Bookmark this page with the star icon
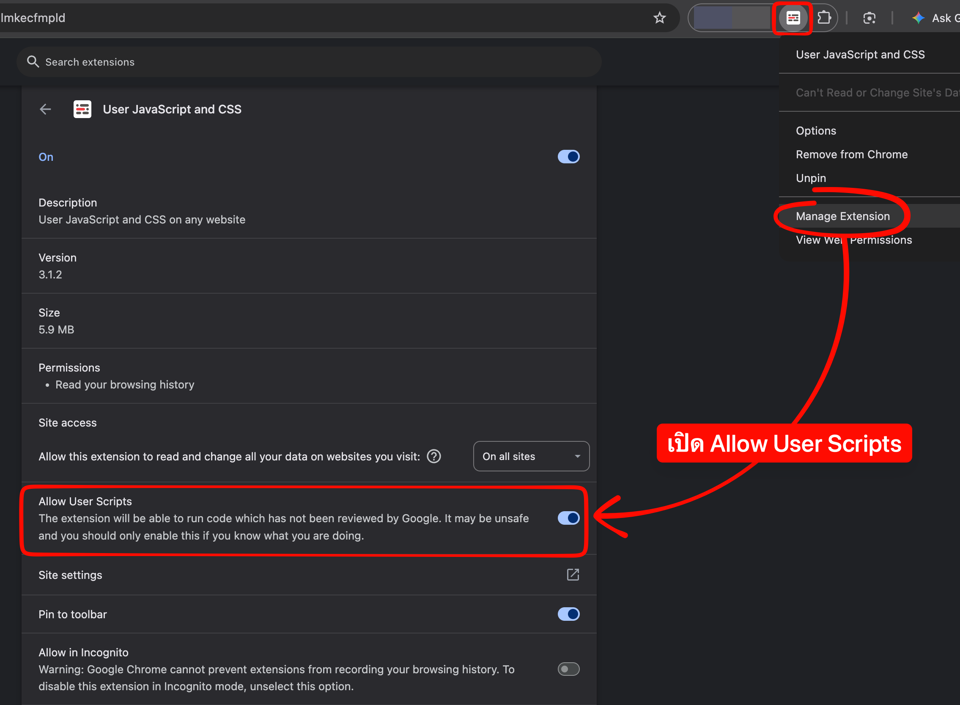This screenshot has width=960, height=705. click(659, 18)
